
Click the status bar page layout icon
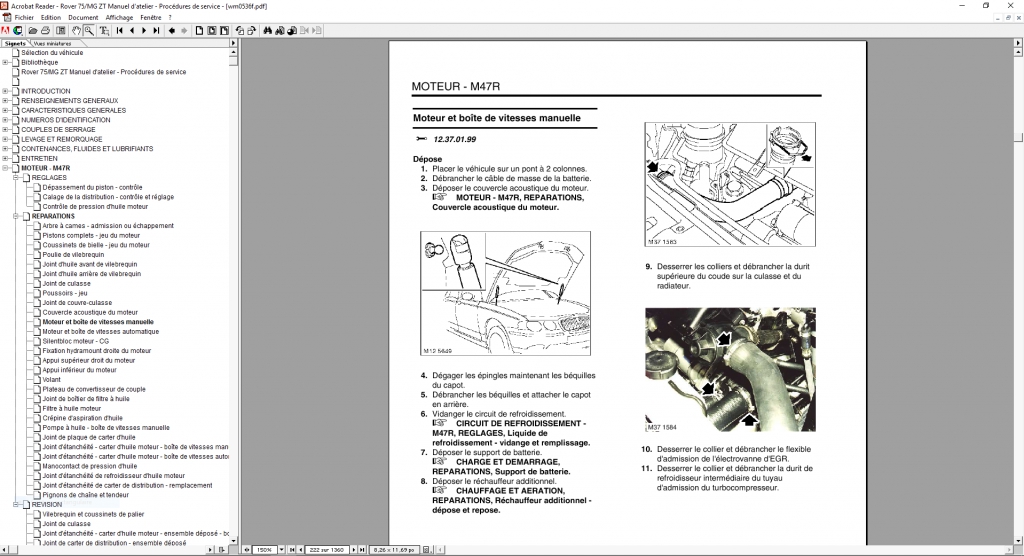[426, 549]
